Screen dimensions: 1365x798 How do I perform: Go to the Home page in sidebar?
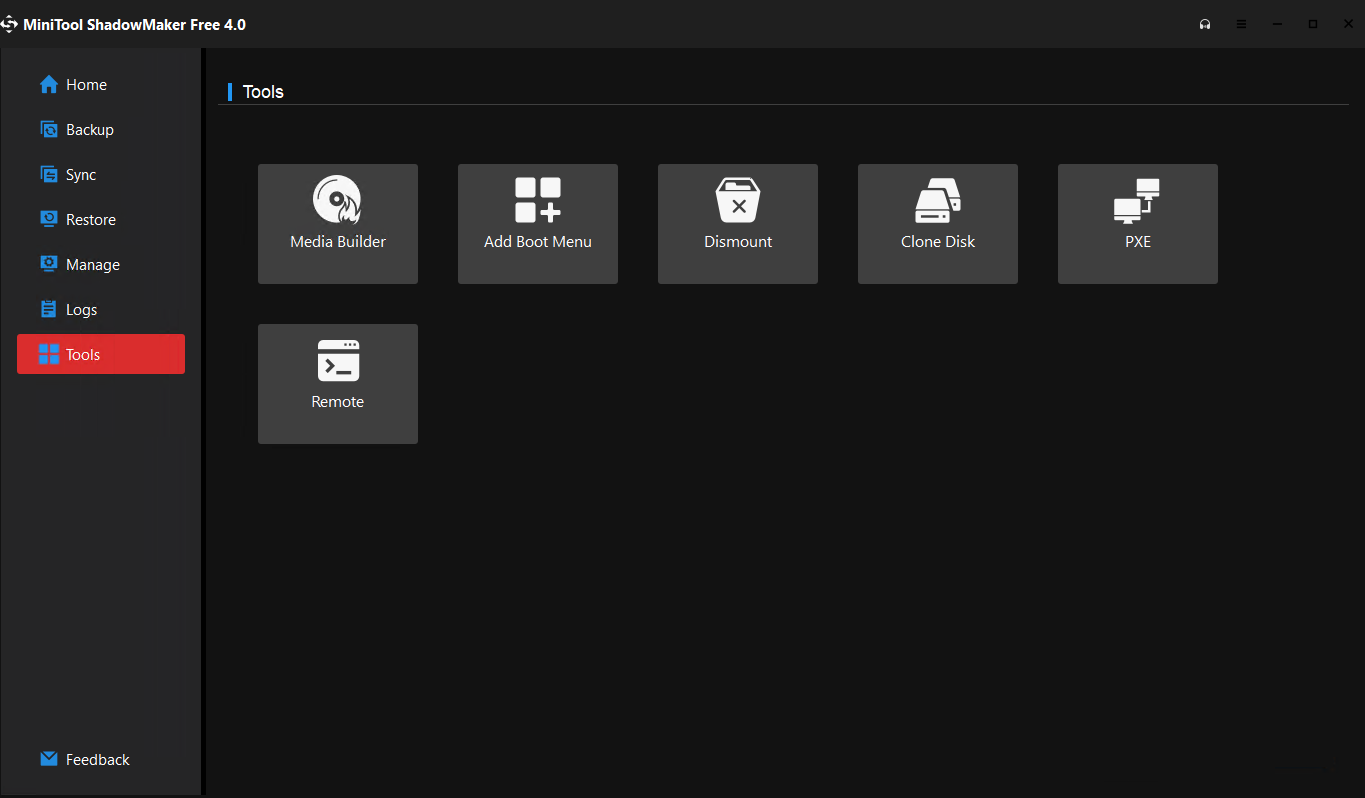(101, 85)
